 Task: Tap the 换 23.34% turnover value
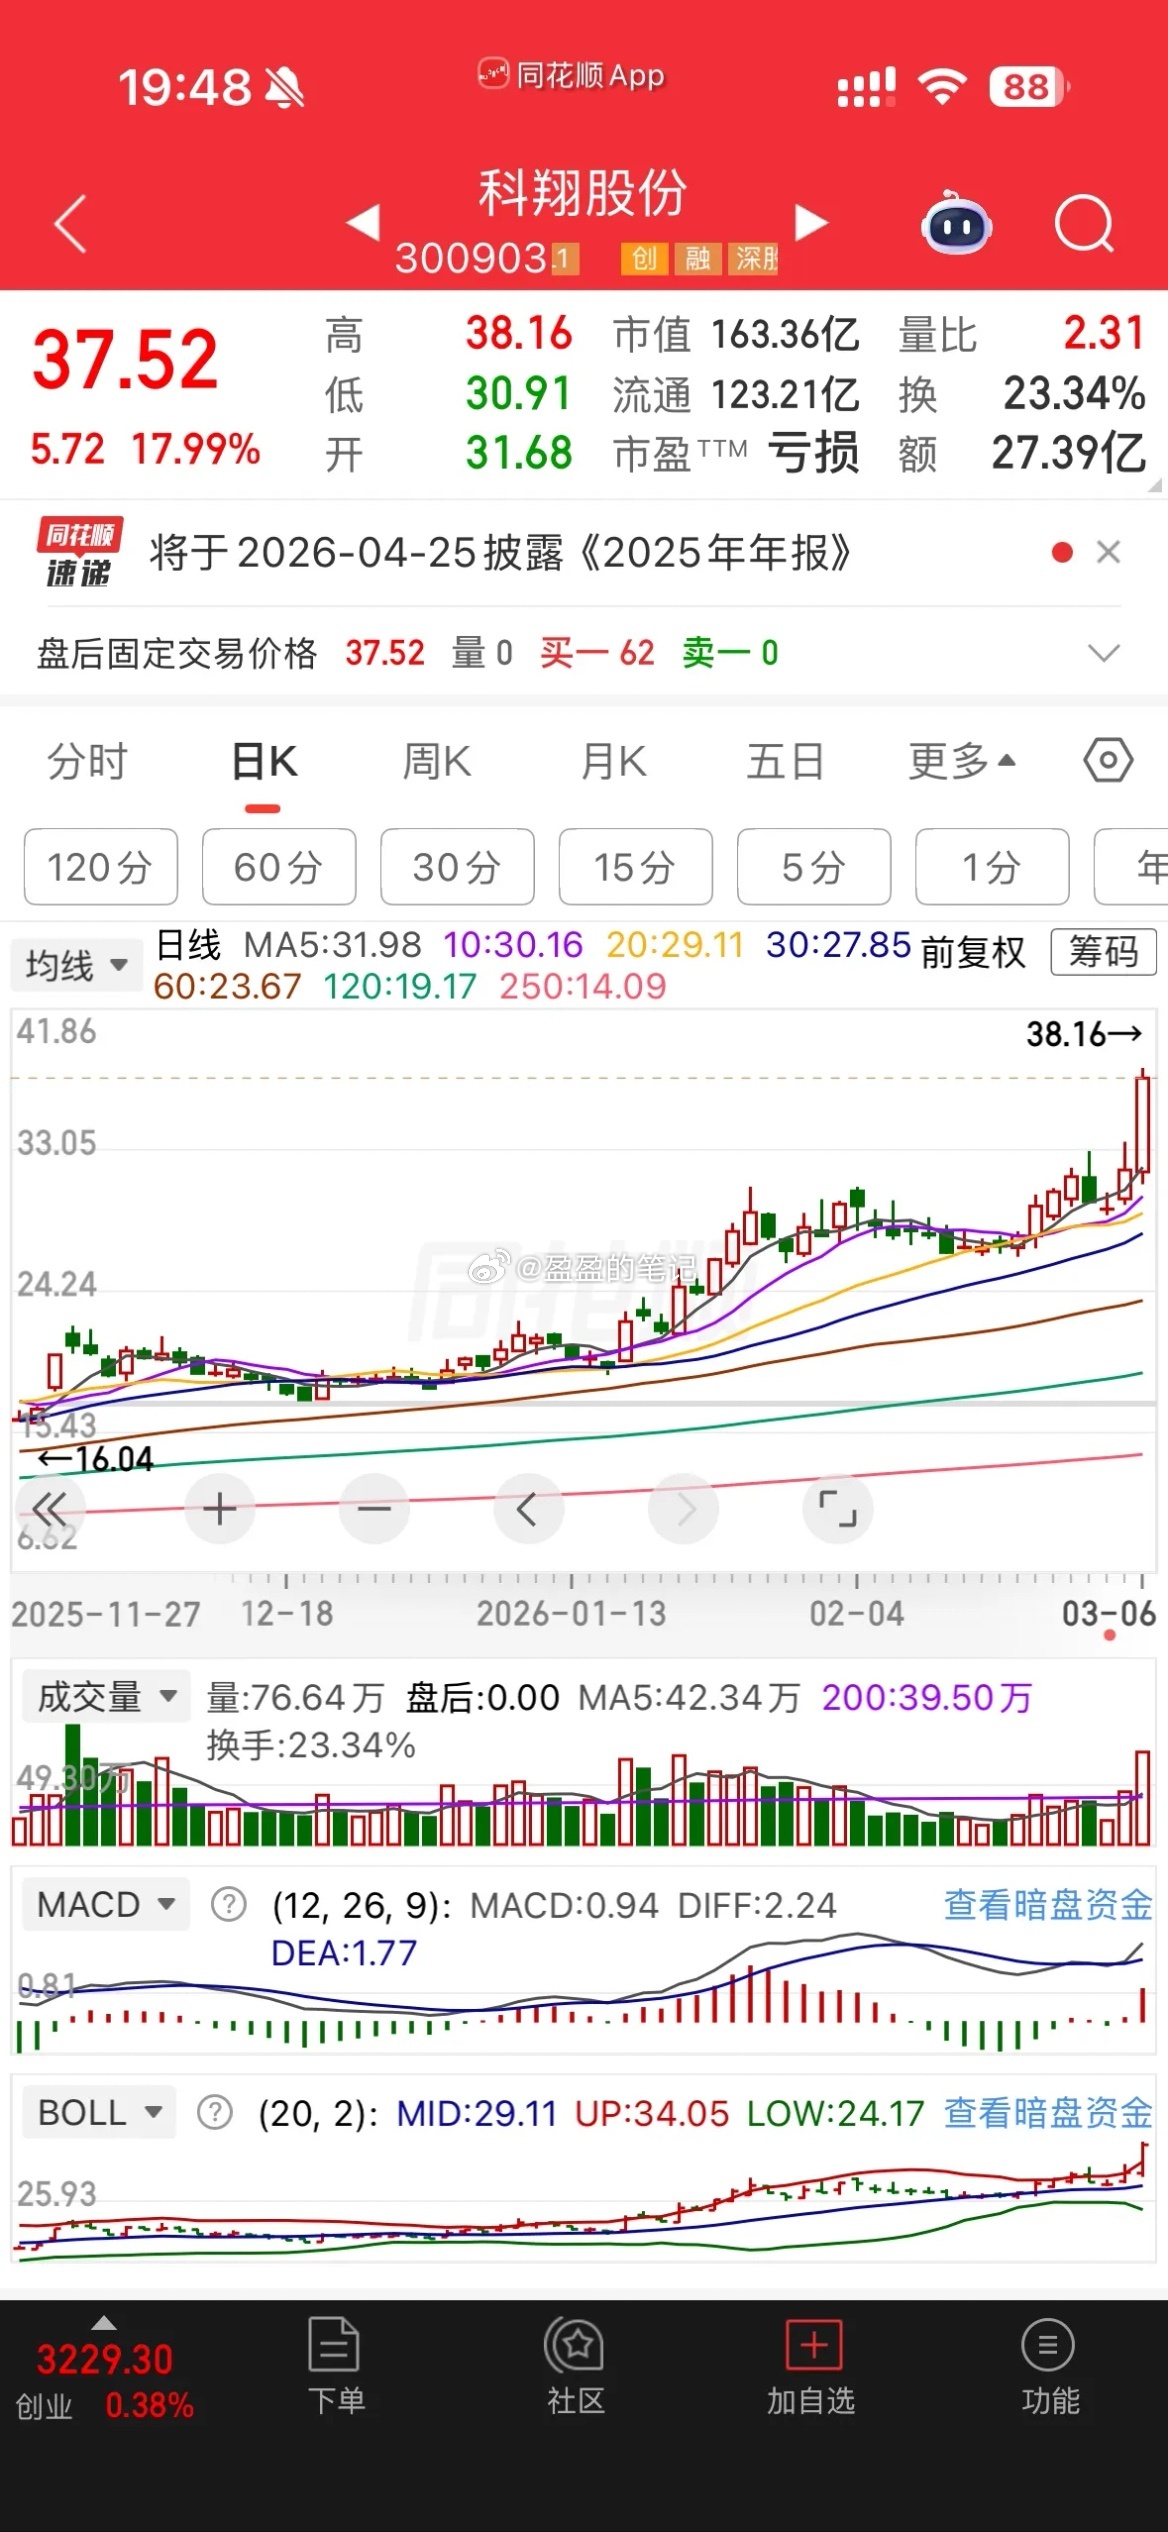tap(1074, 394)
